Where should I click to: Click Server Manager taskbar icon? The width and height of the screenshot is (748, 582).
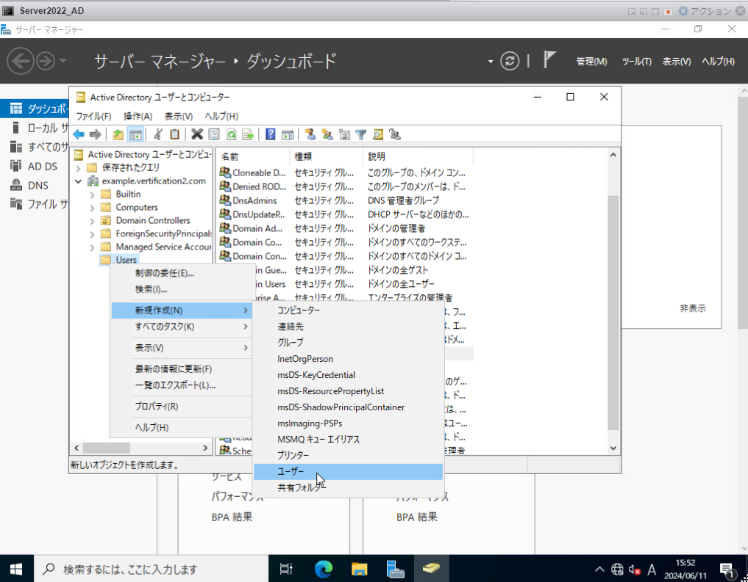coord(395,569)
